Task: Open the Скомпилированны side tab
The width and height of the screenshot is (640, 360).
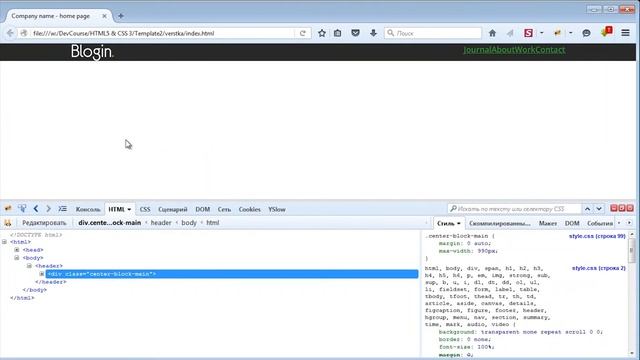Action: pos(500,223)
